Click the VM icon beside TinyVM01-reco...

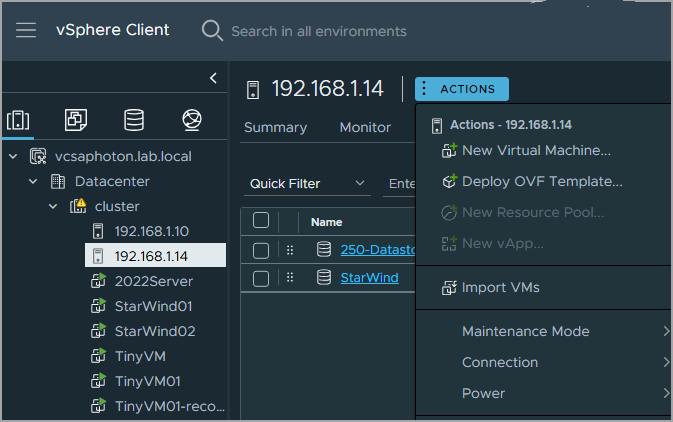(x=98, y=406)
